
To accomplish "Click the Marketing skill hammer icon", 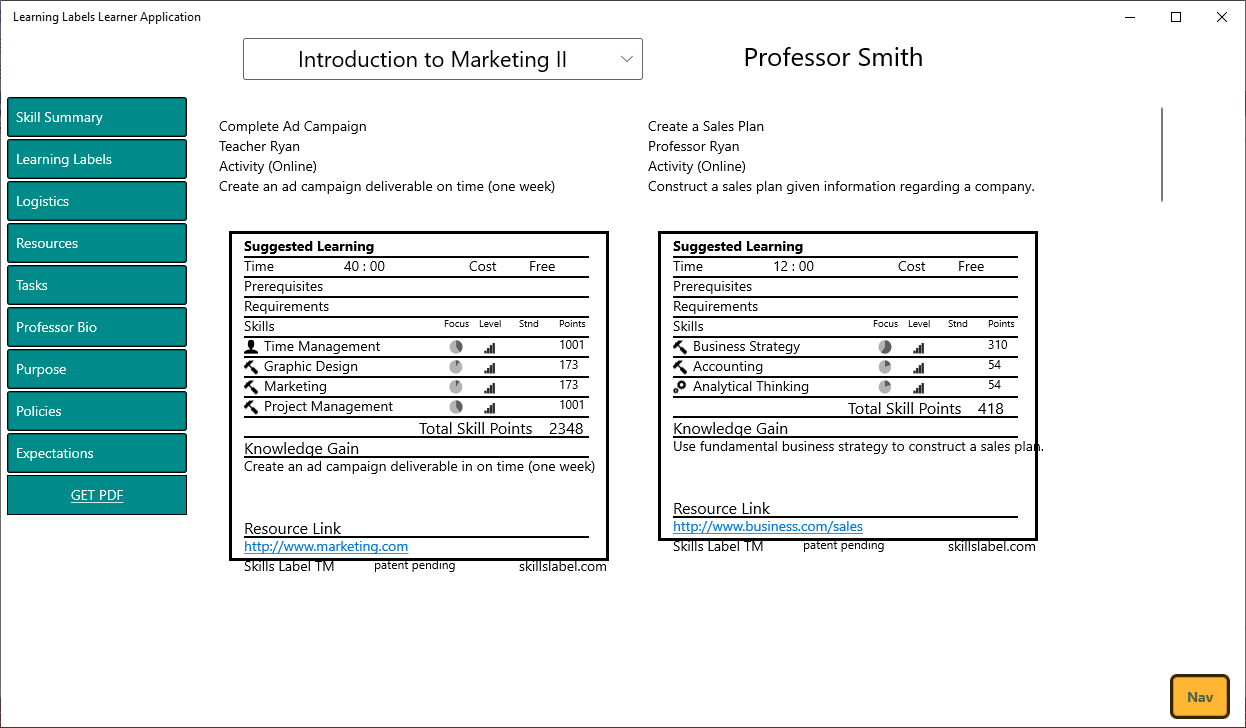I will point(251,387).
